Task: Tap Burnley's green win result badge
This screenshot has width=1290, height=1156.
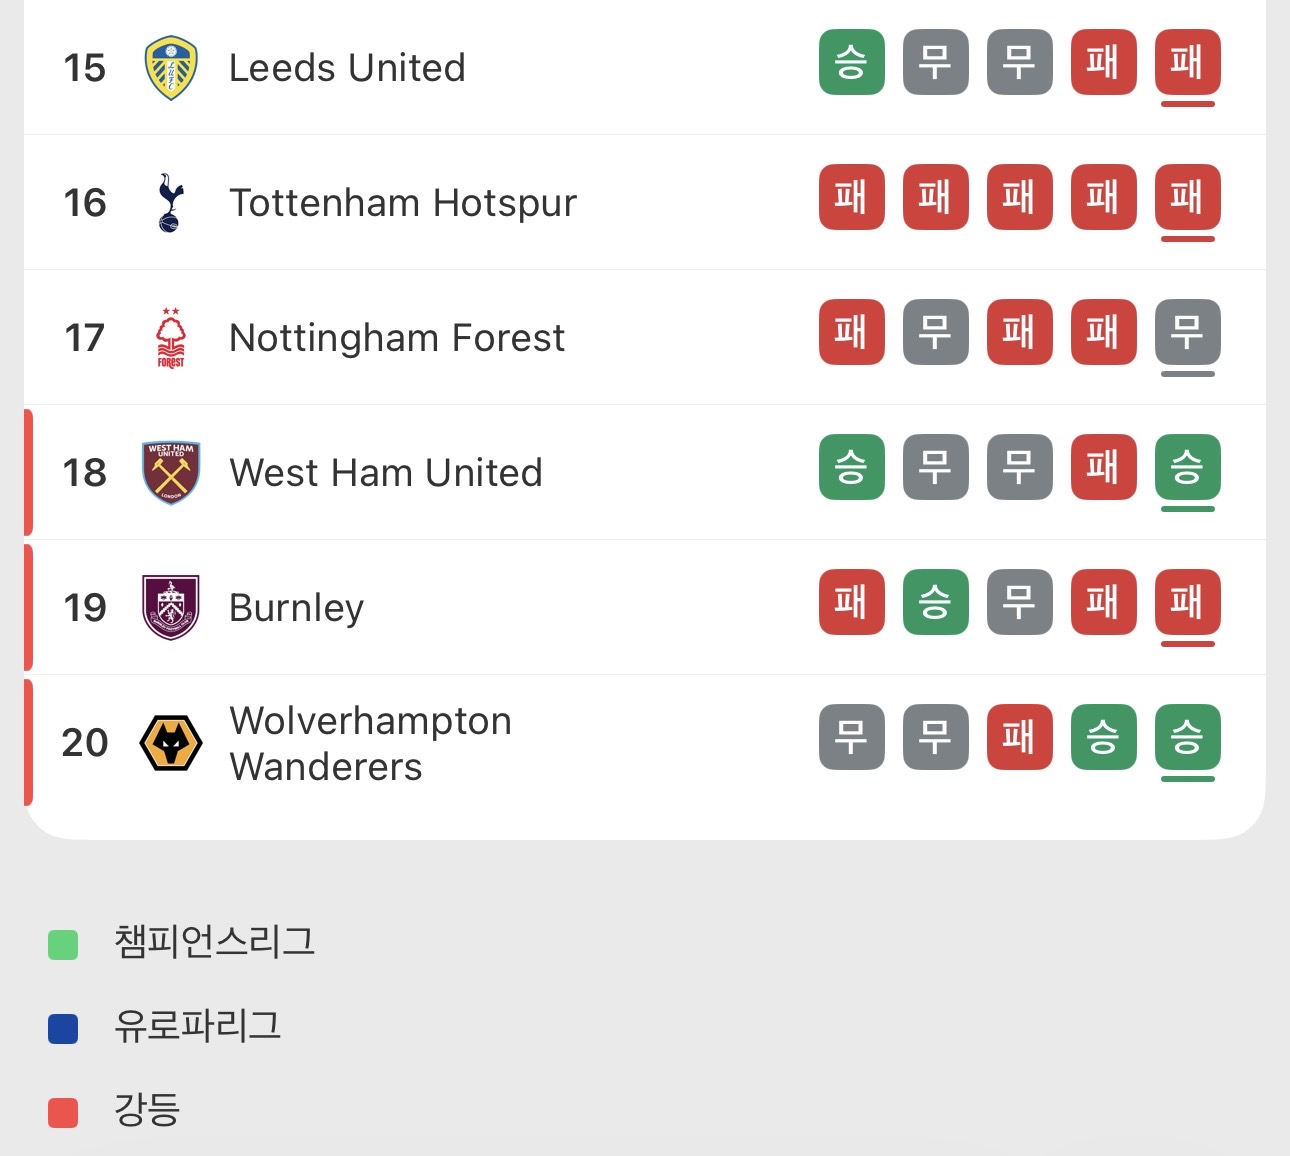Action: tap(935, 602)
